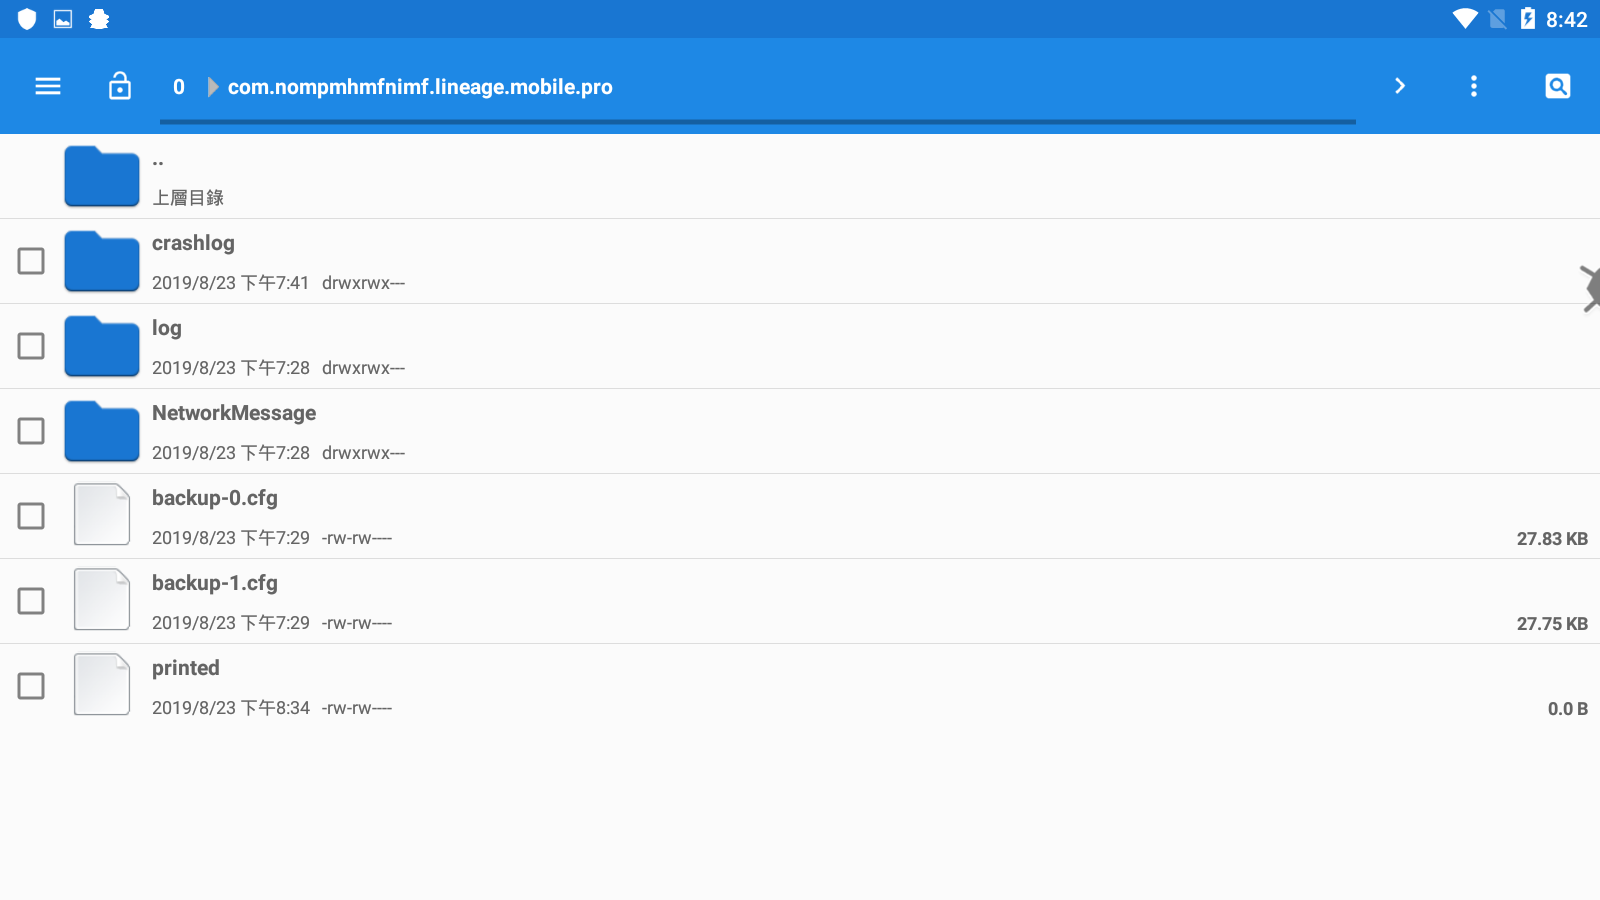Check the NetworkMessage folder checkbox

[x=31, y=431]
